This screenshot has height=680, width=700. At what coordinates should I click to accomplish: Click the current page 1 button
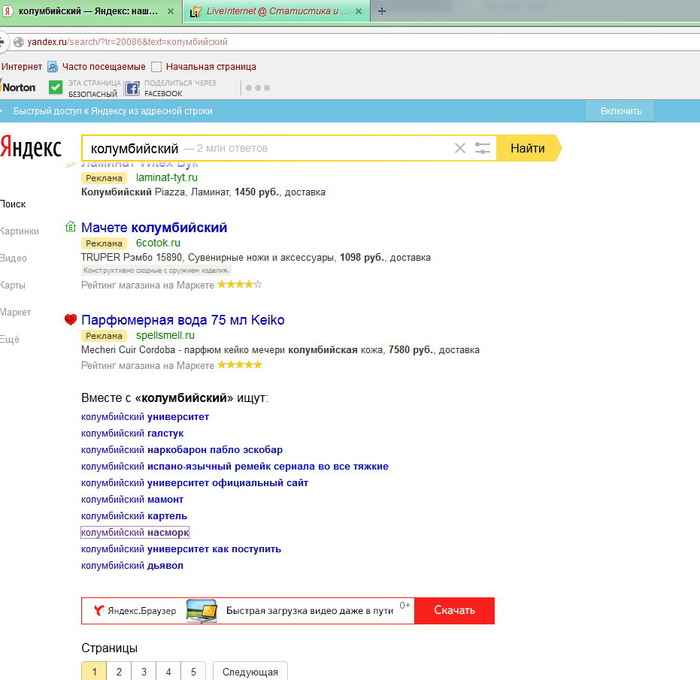pos(94,672)
